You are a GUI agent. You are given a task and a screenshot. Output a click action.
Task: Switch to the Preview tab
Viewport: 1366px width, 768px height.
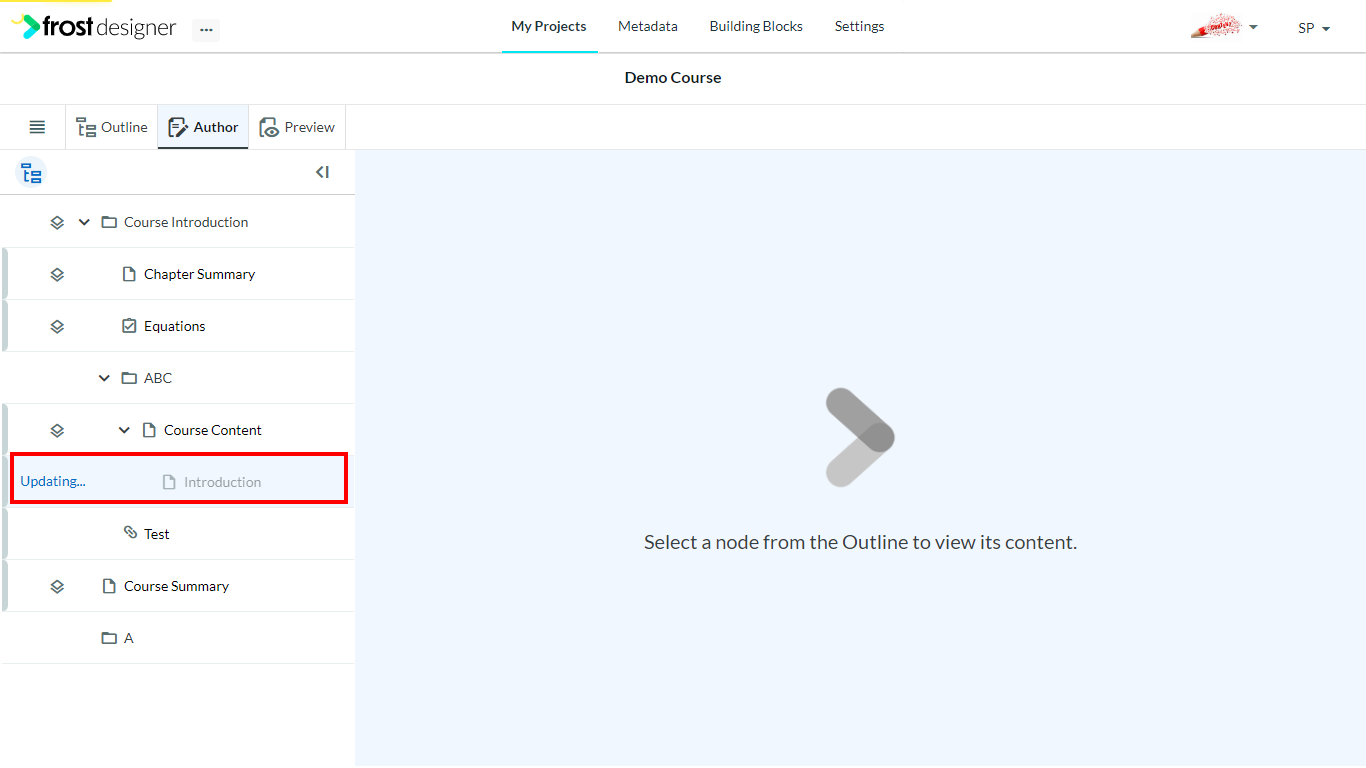(297, 127)
